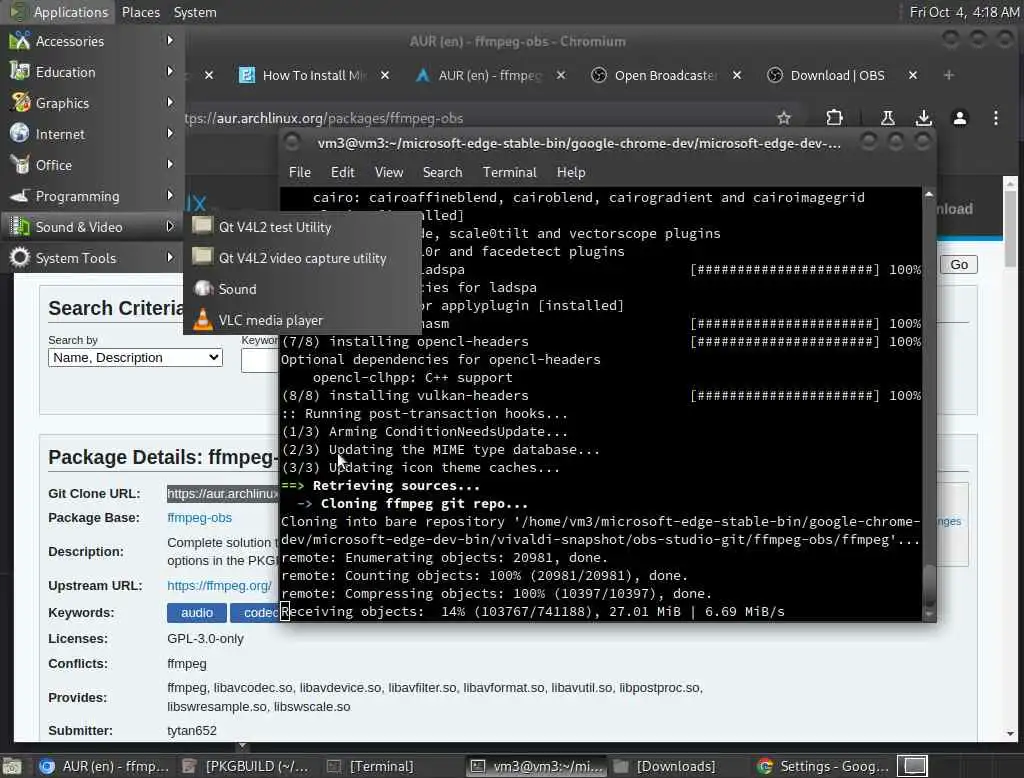The width and height of the screenshot is (1024, 778).
Task: Show desktop from taskbar icon
Action: tap(12, 766)
